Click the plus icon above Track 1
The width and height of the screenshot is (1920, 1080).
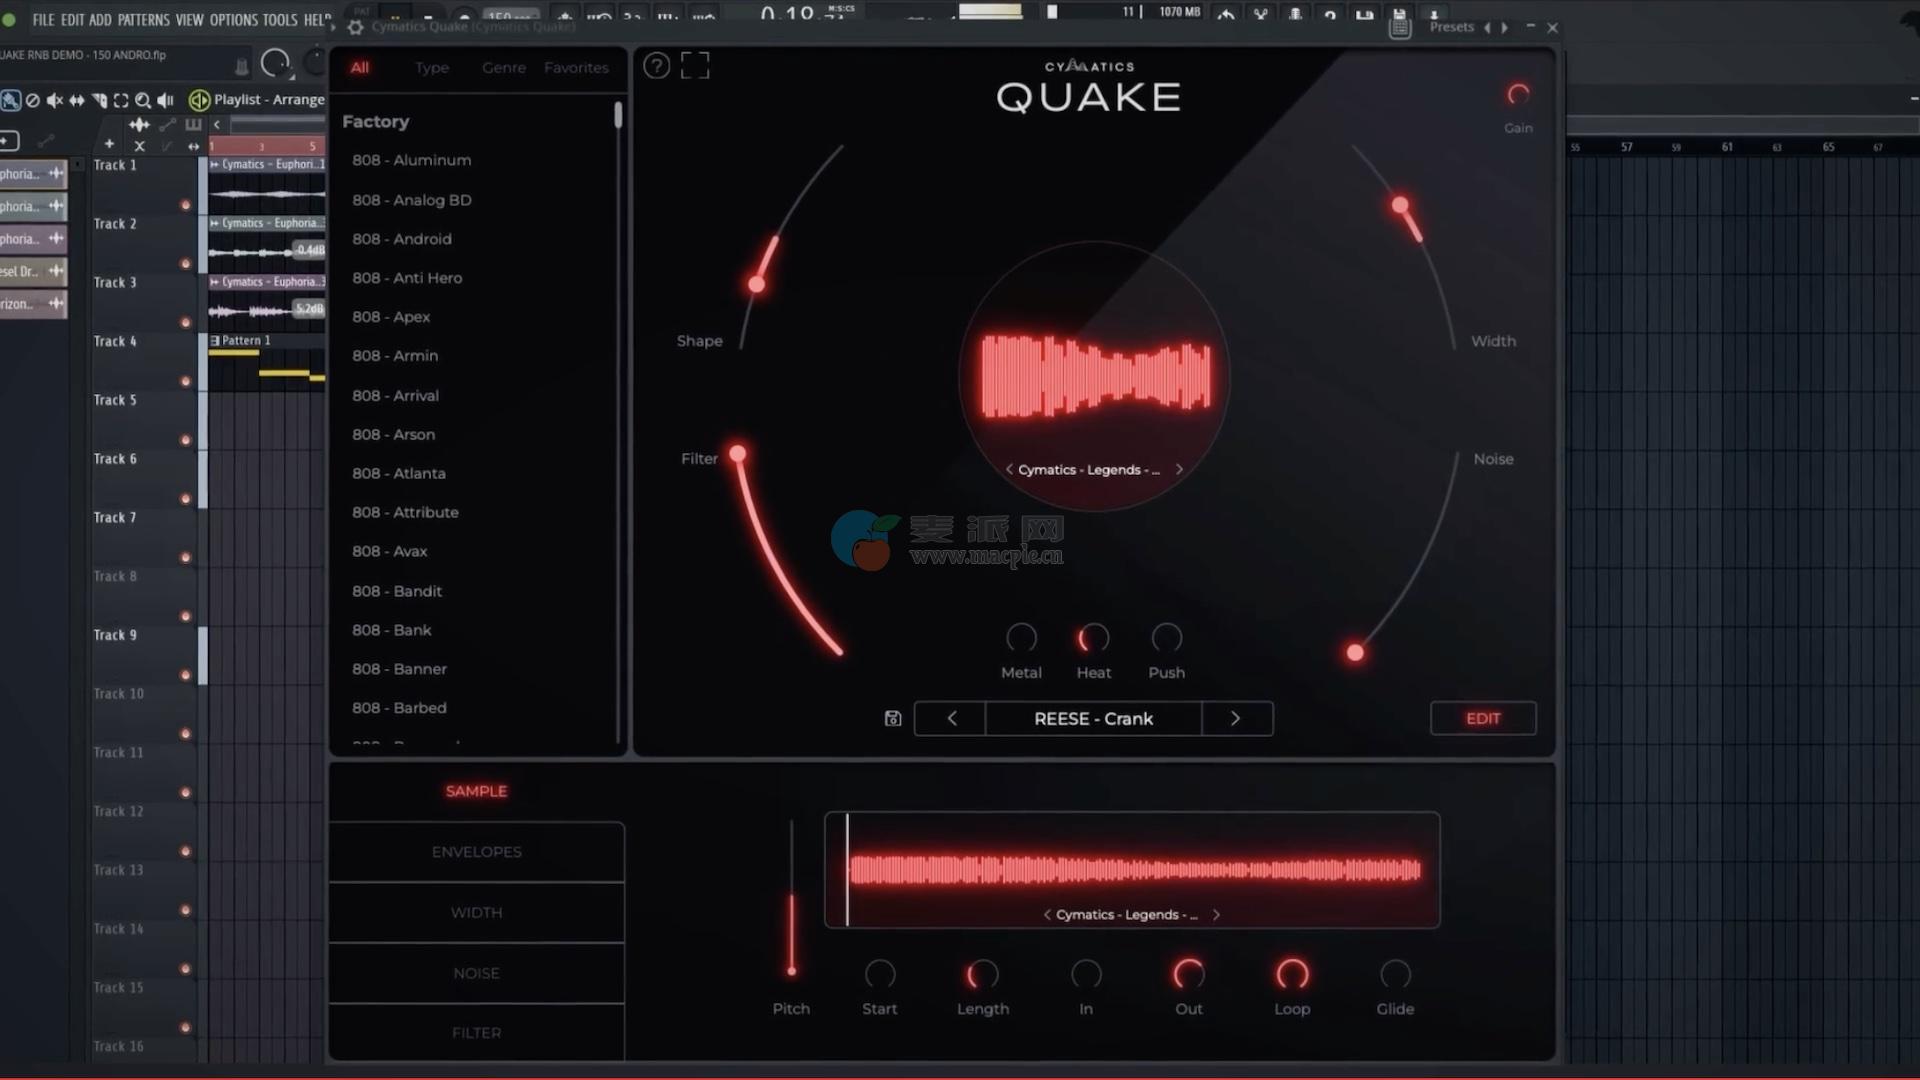(x=110, y=145)
